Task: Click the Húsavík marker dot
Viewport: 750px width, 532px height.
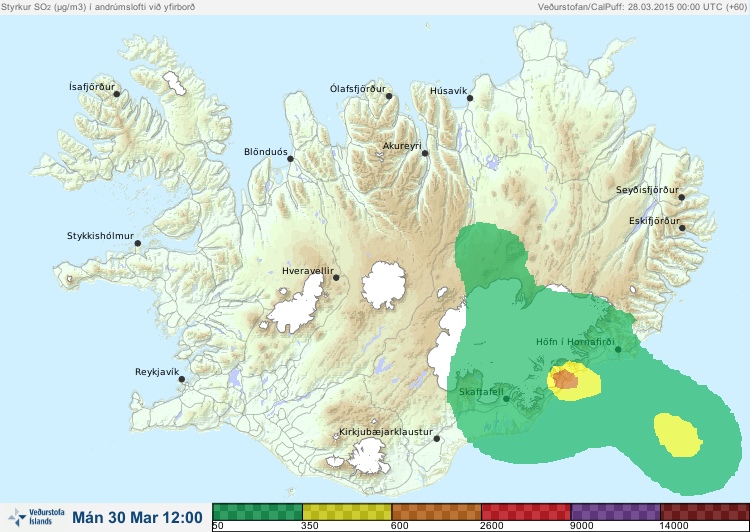Action: 470,98
